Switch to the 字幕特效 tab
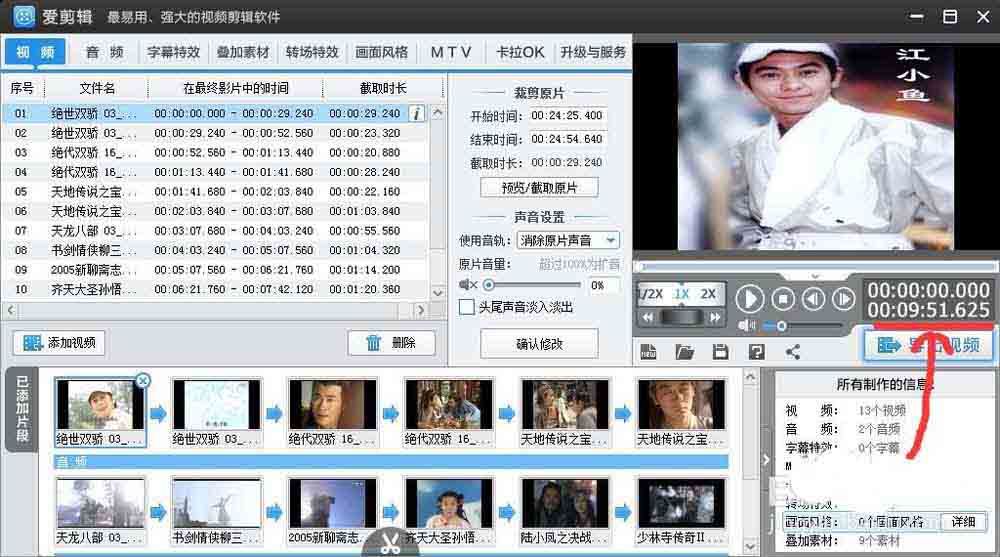Image resolution: width=1000 pixels, height=557 pixels. [173, 52]
